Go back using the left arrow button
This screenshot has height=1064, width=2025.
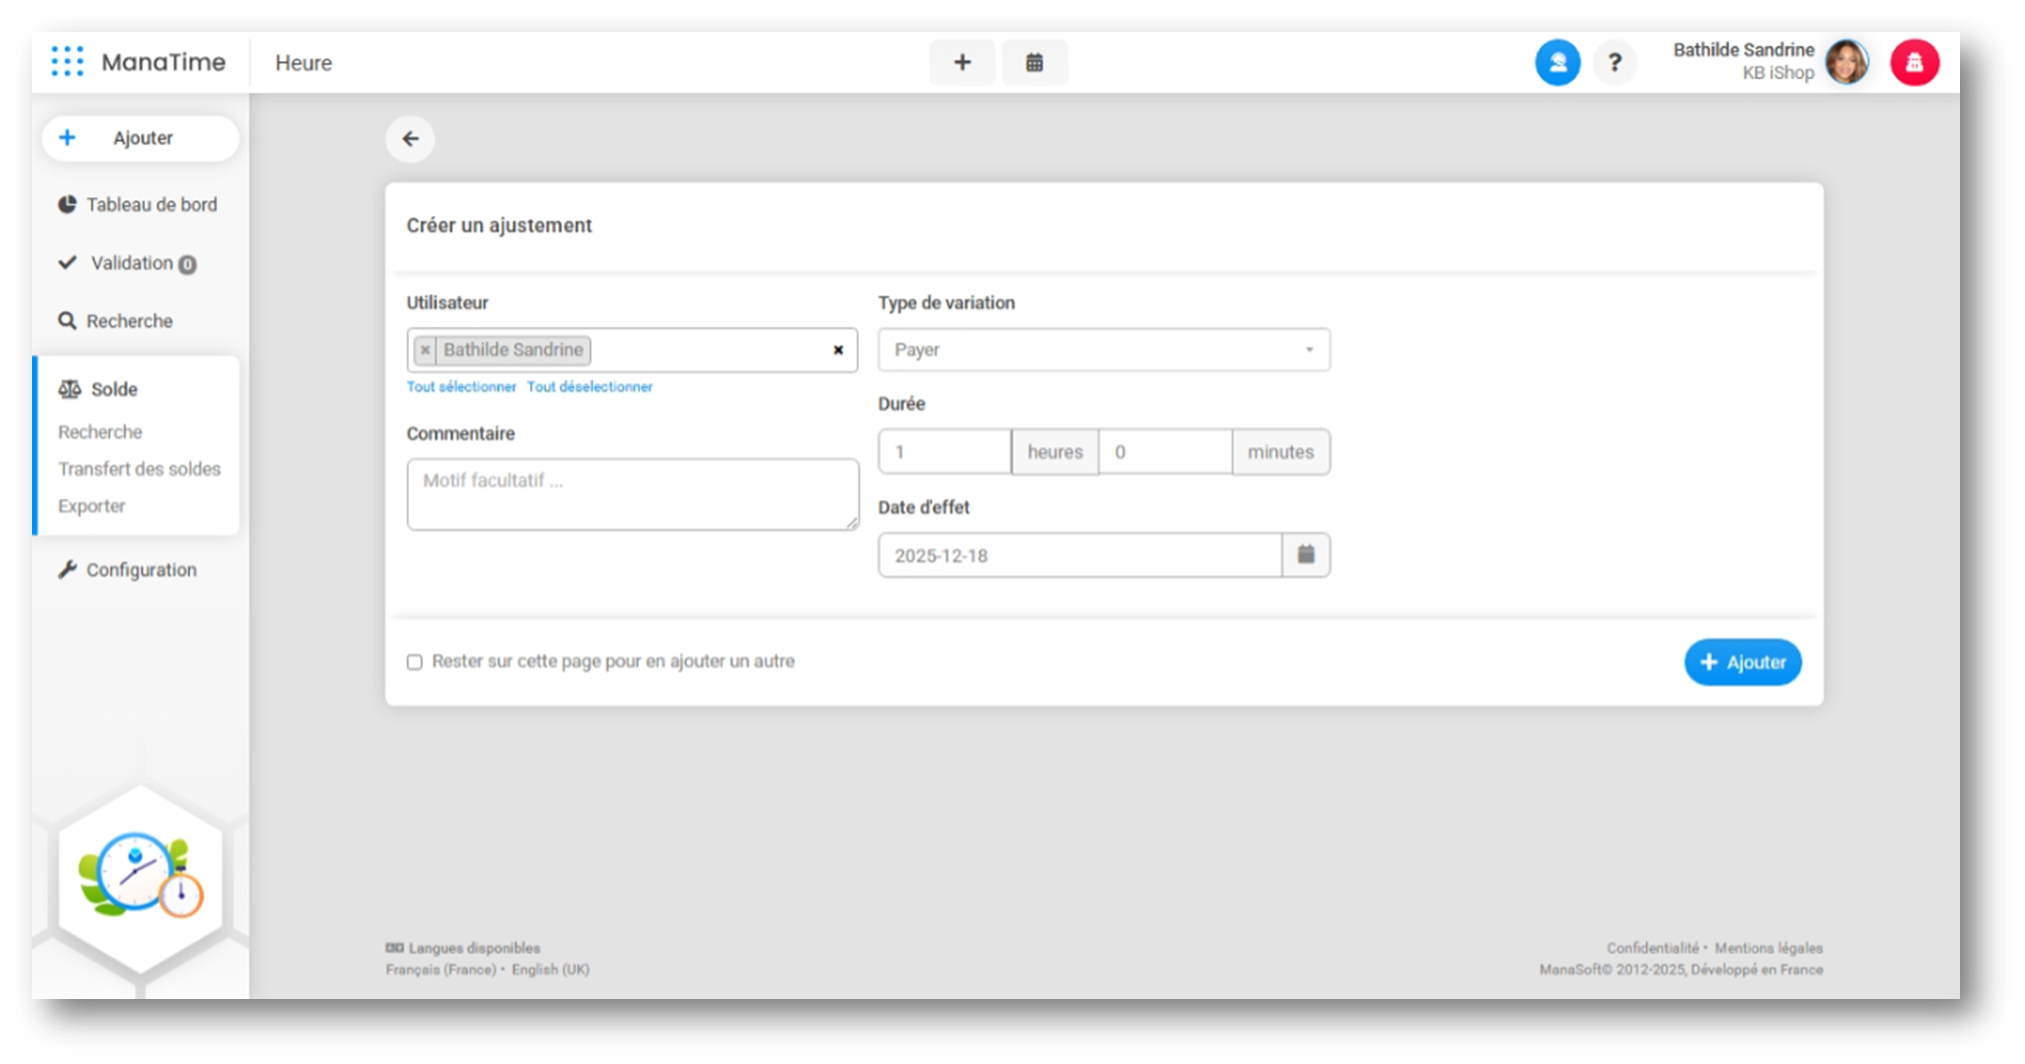(410, 139)
